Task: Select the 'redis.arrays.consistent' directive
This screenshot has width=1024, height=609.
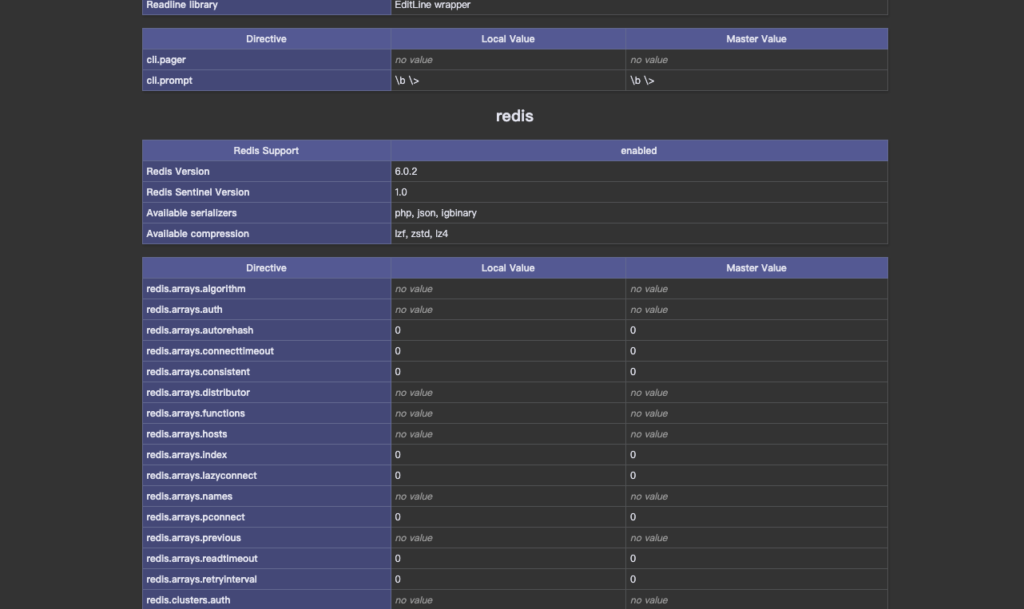Action: (x=198, y=372)
